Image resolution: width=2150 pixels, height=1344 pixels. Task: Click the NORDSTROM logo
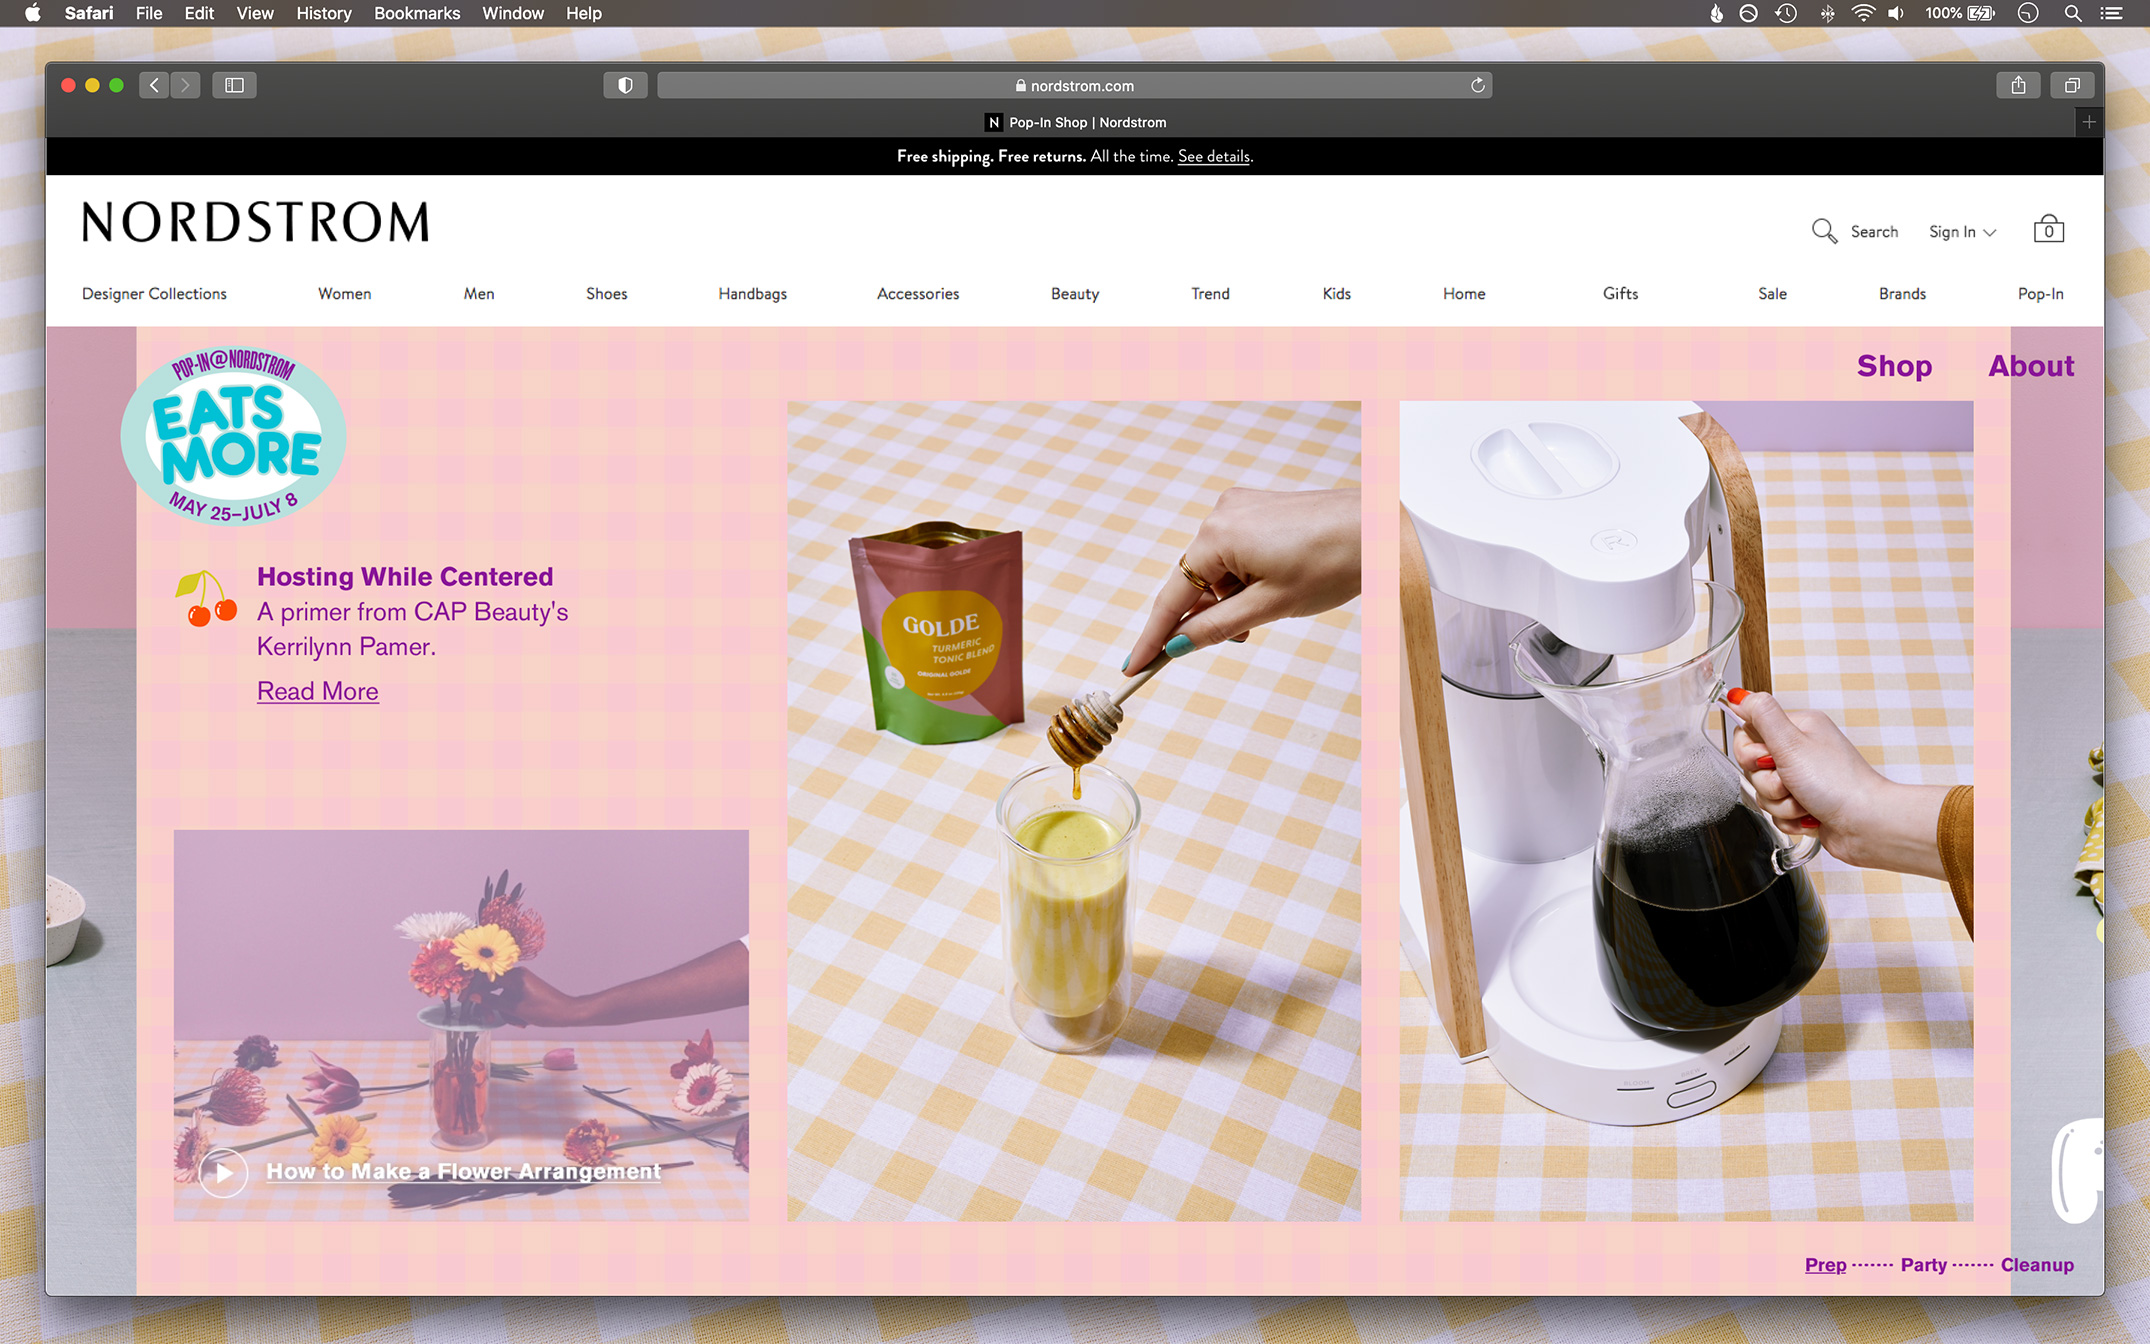pos(255,222)
